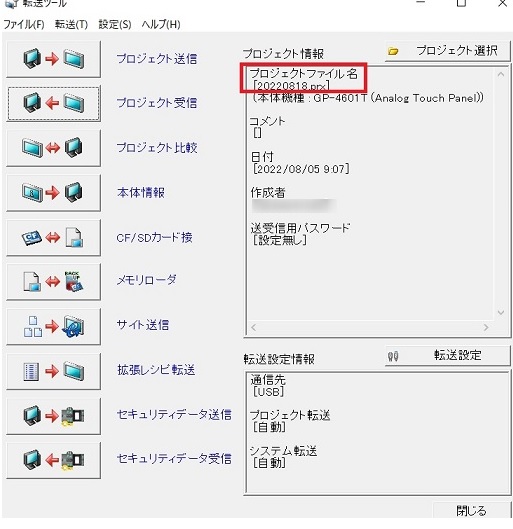Click the [自動] value under システム転送
The width and height of the screenshot is (513, 529).
click(x=269, y=463)
